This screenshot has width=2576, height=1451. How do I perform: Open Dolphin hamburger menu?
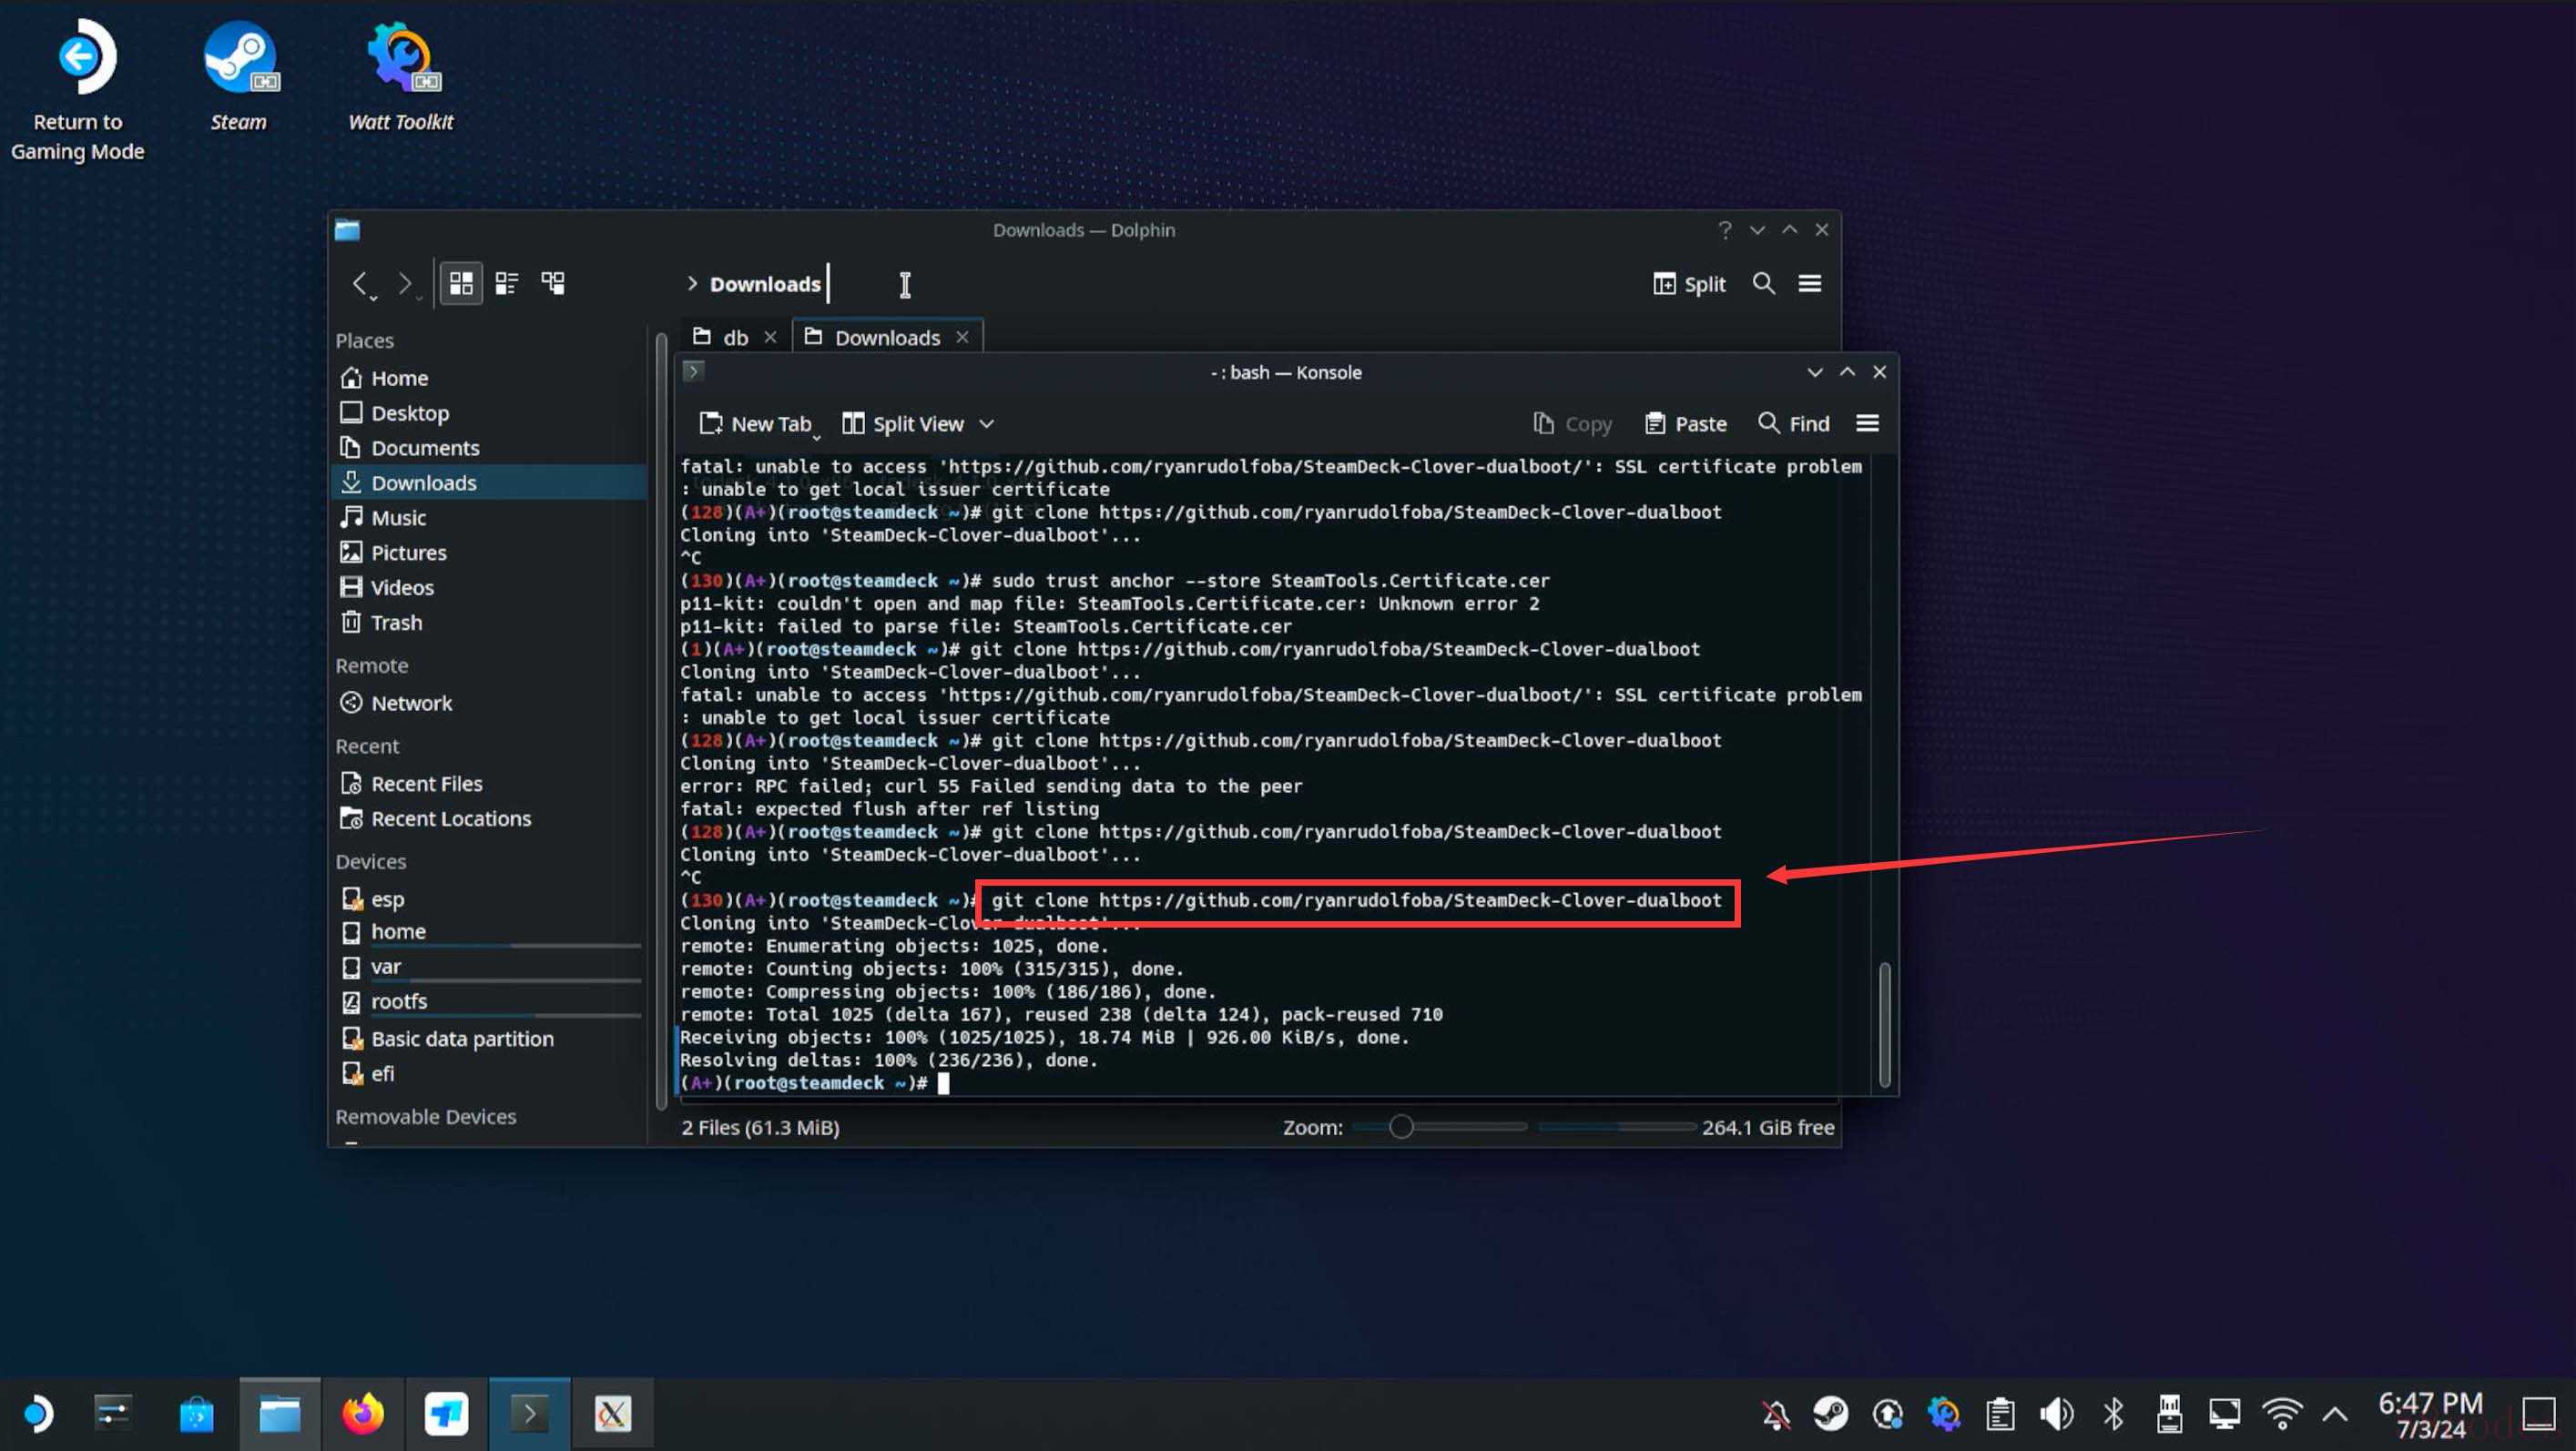(x=1809, y=284)
